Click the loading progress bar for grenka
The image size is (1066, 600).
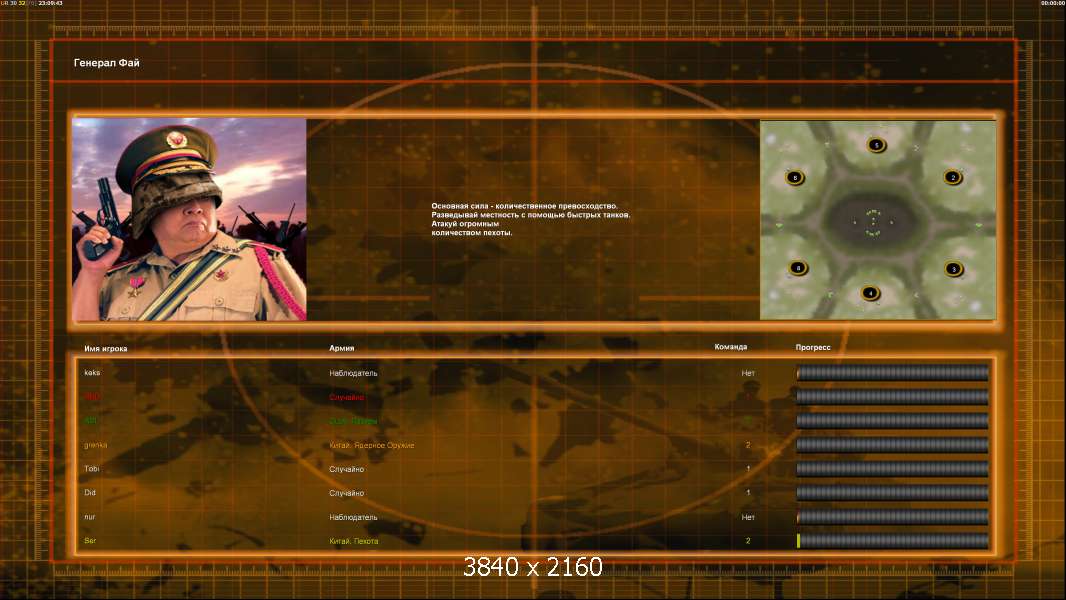coord(892,445)
